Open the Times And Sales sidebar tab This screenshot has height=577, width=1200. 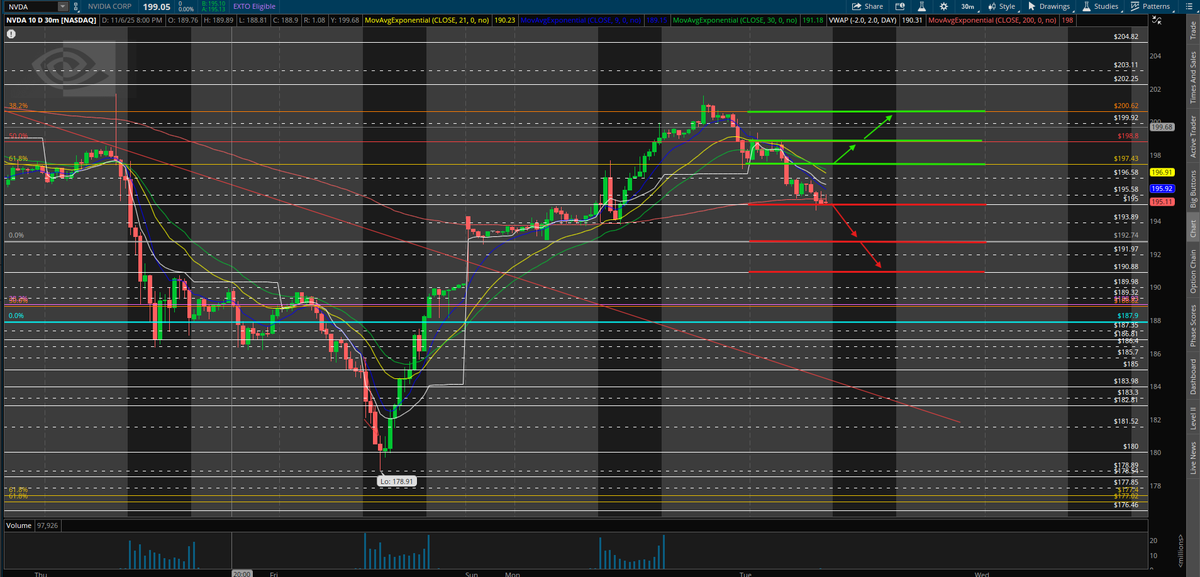click(x=1191, y=79)
